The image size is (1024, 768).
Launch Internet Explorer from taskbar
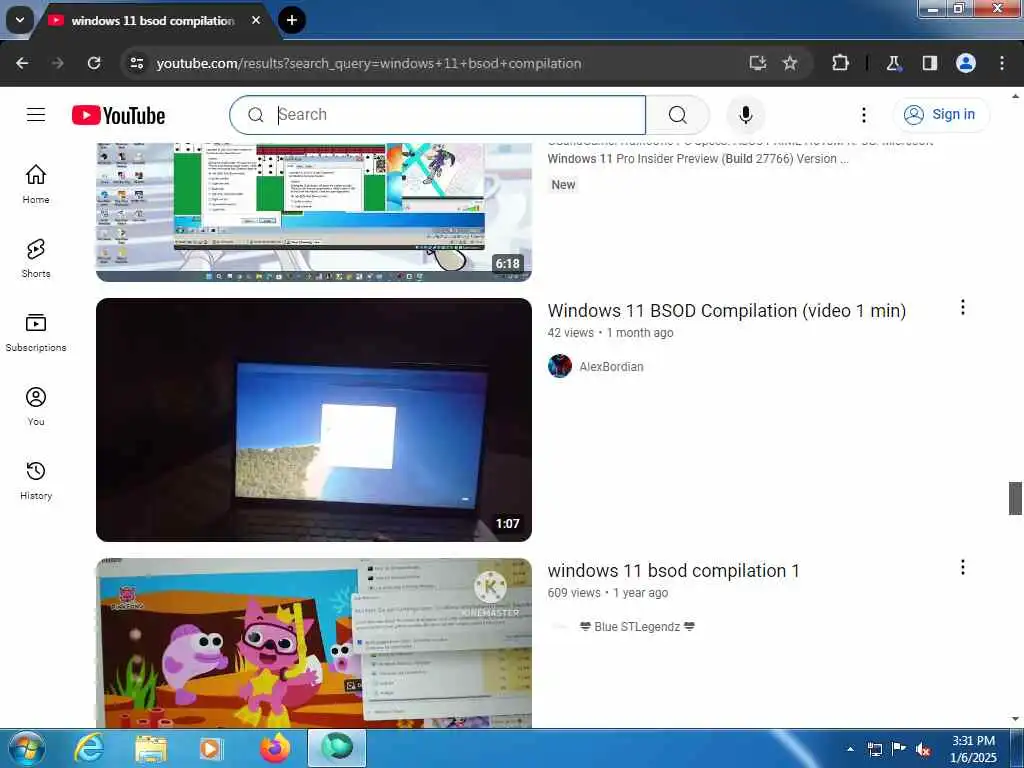(89, 748)
